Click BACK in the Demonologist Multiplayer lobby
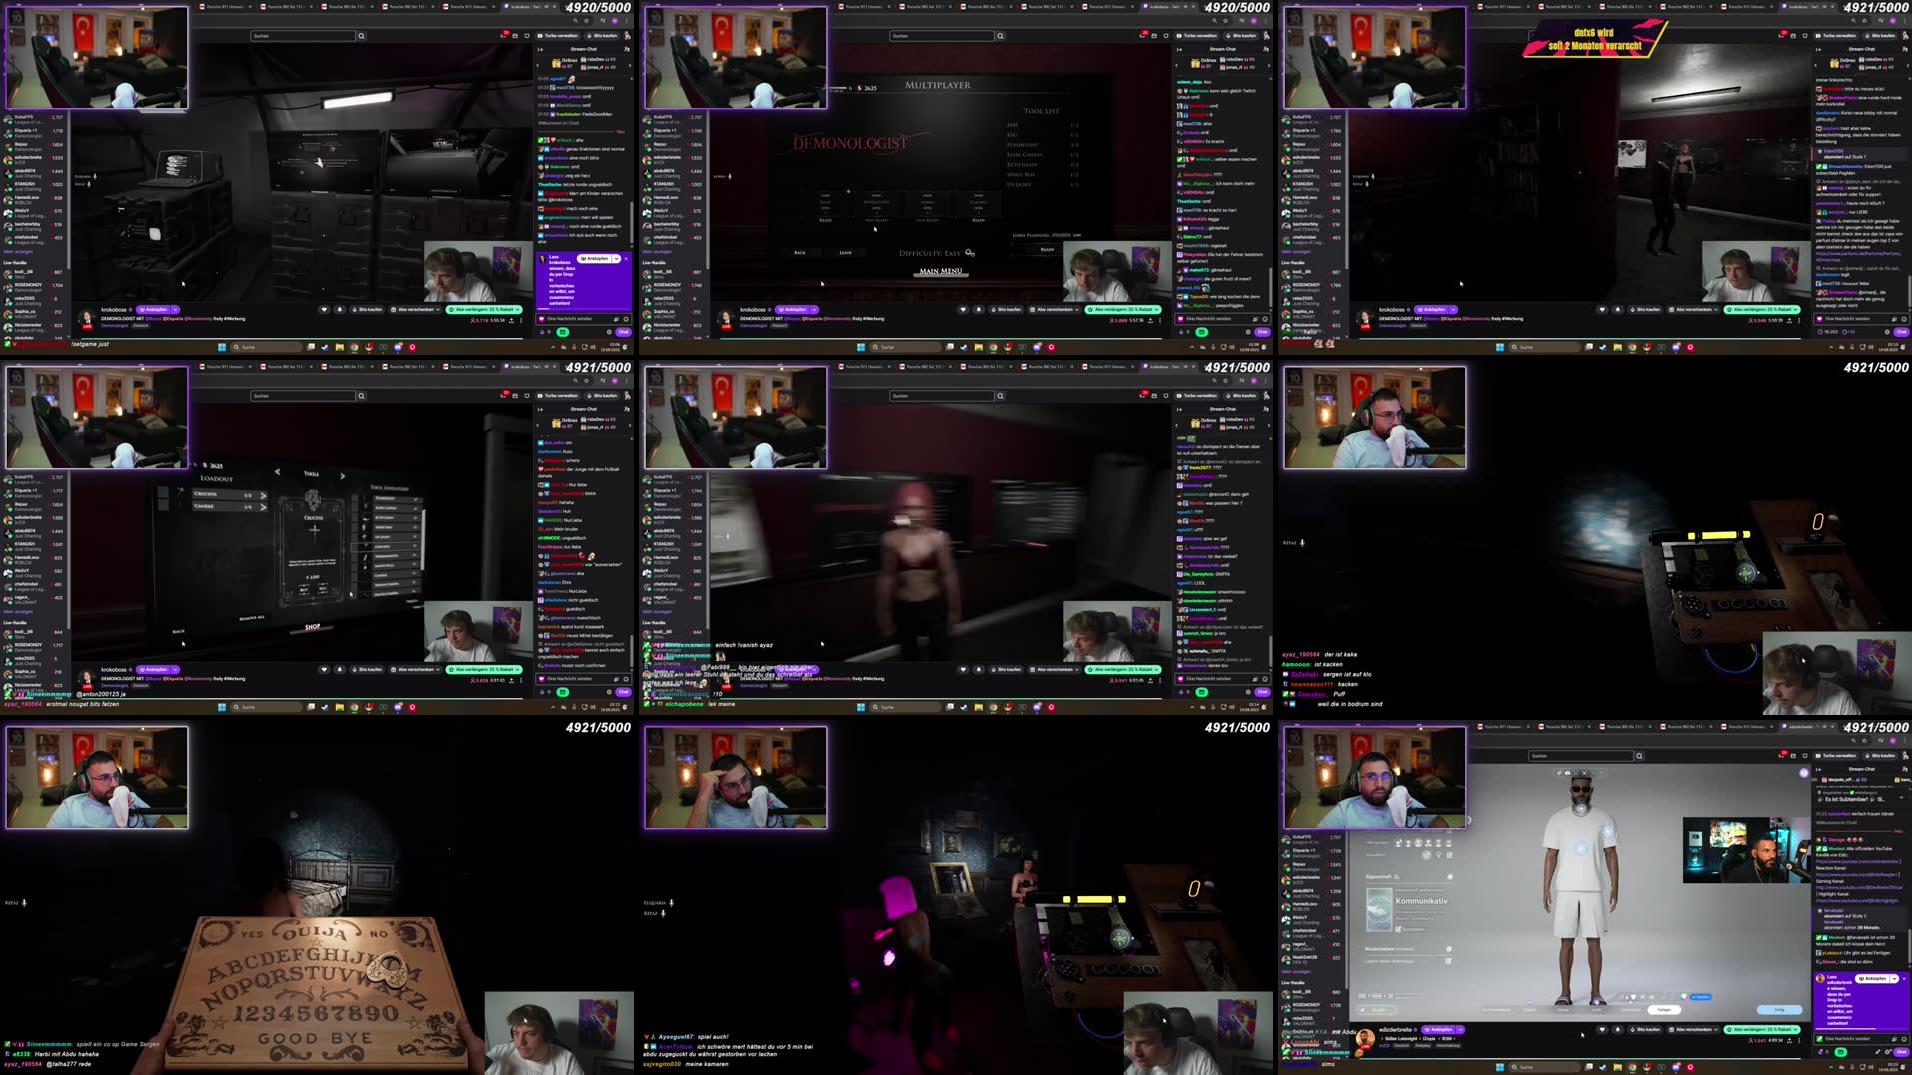This screenshot has width=1912, height=1075. [800, 253]
